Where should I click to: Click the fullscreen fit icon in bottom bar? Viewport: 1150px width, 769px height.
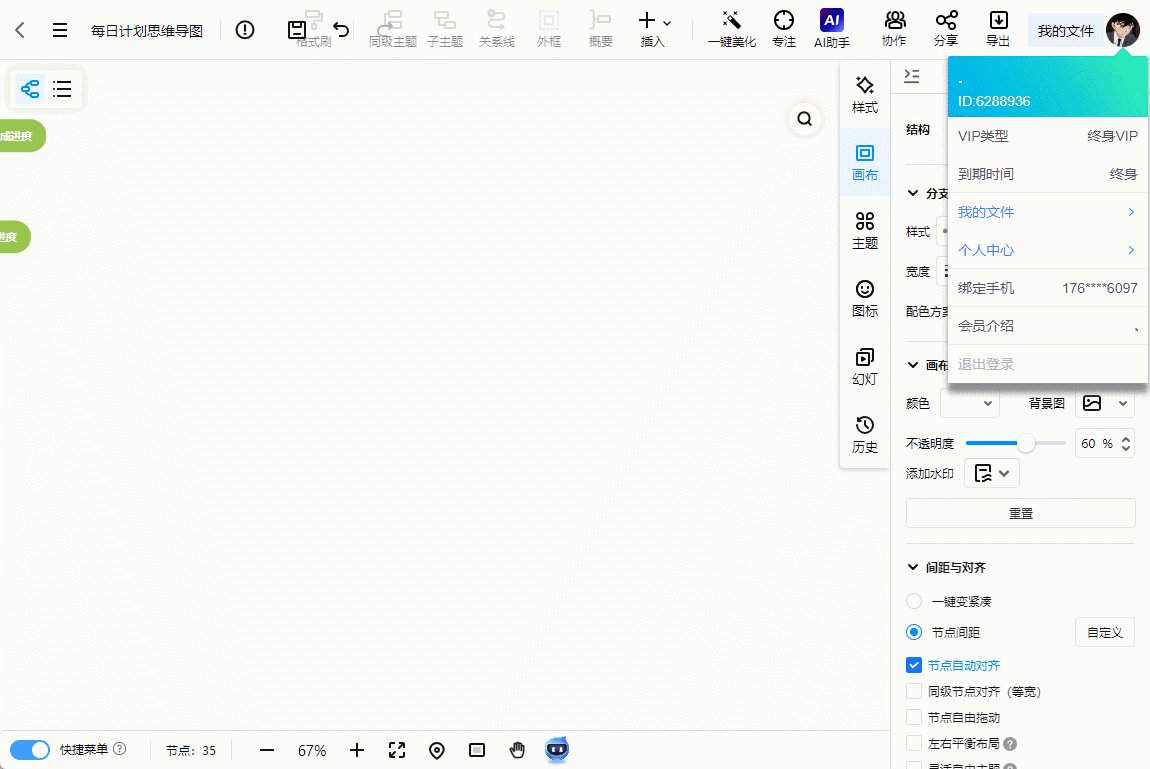pos(397,750)
